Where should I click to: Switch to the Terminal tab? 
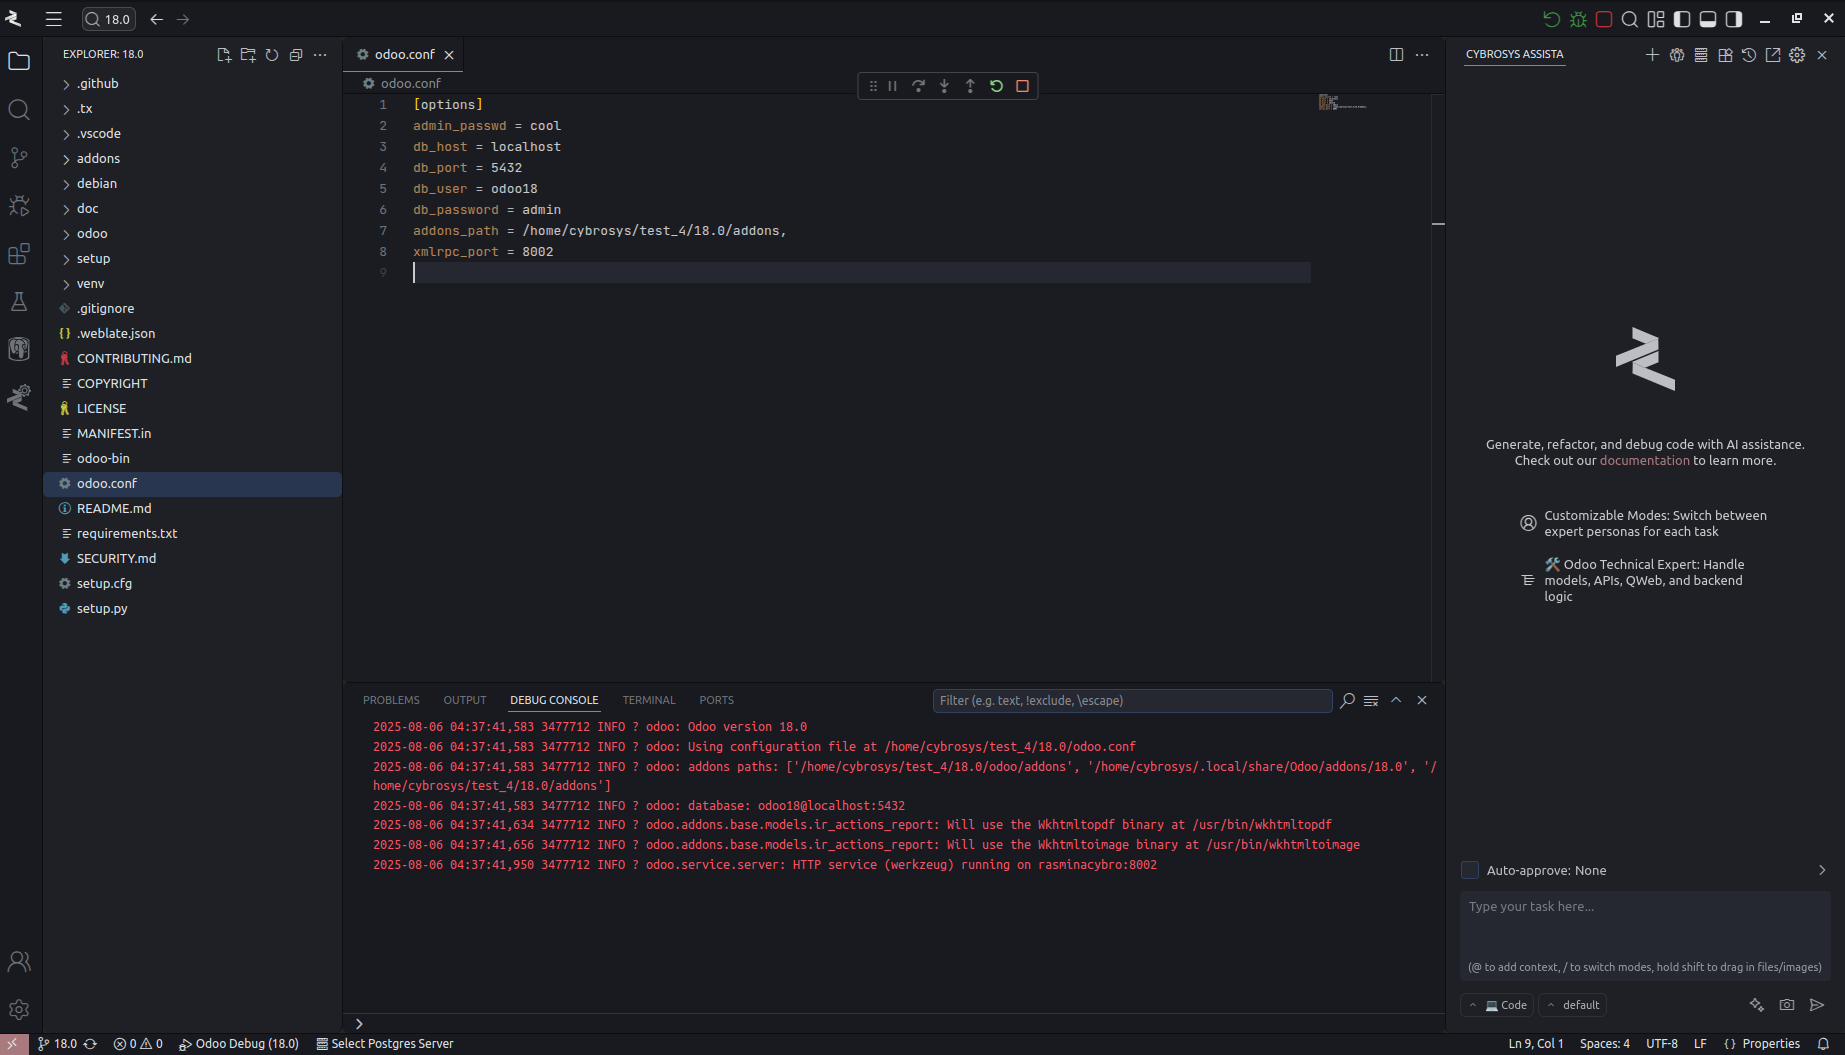[x=649, y=700]
